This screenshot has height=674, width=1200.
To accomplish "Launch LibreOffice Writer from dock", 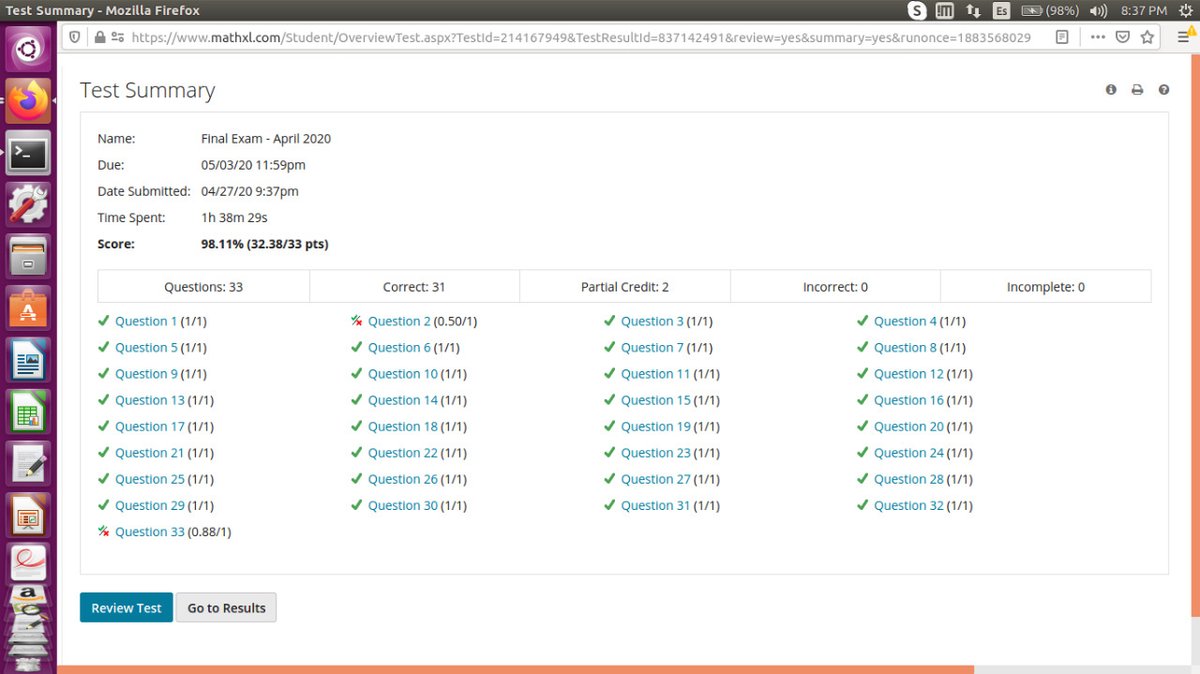I will click(x=28, y=361).
